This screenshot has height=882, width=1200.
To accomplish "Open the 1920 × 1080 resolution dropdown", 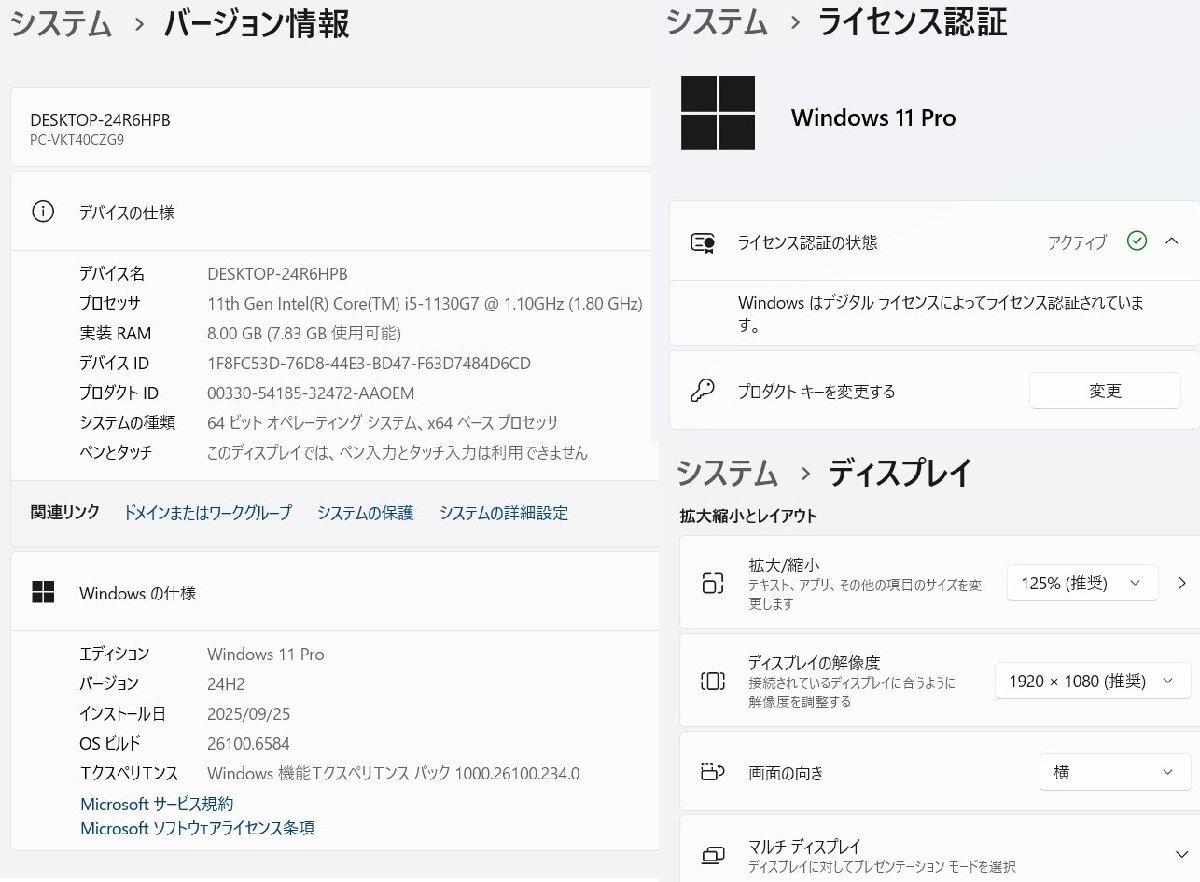I will pyautogui.click(x=1091, y=681).
